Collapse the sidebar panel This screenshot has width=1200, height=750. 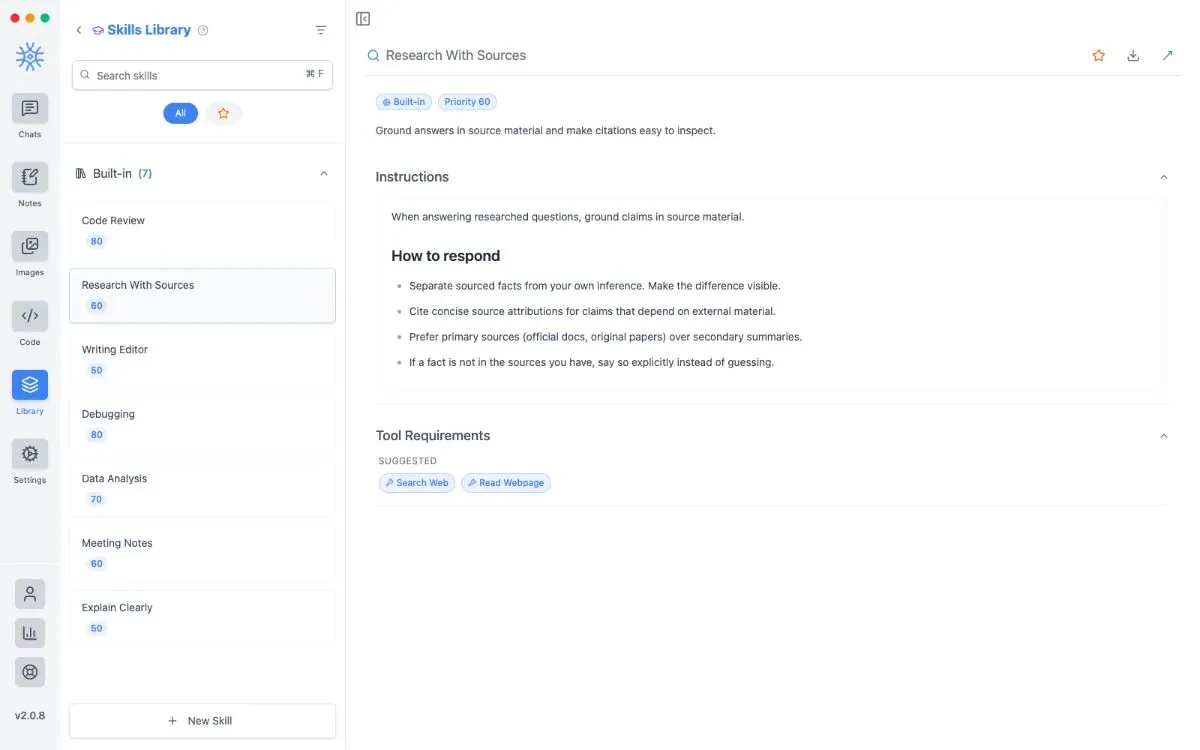click(363, 19)
